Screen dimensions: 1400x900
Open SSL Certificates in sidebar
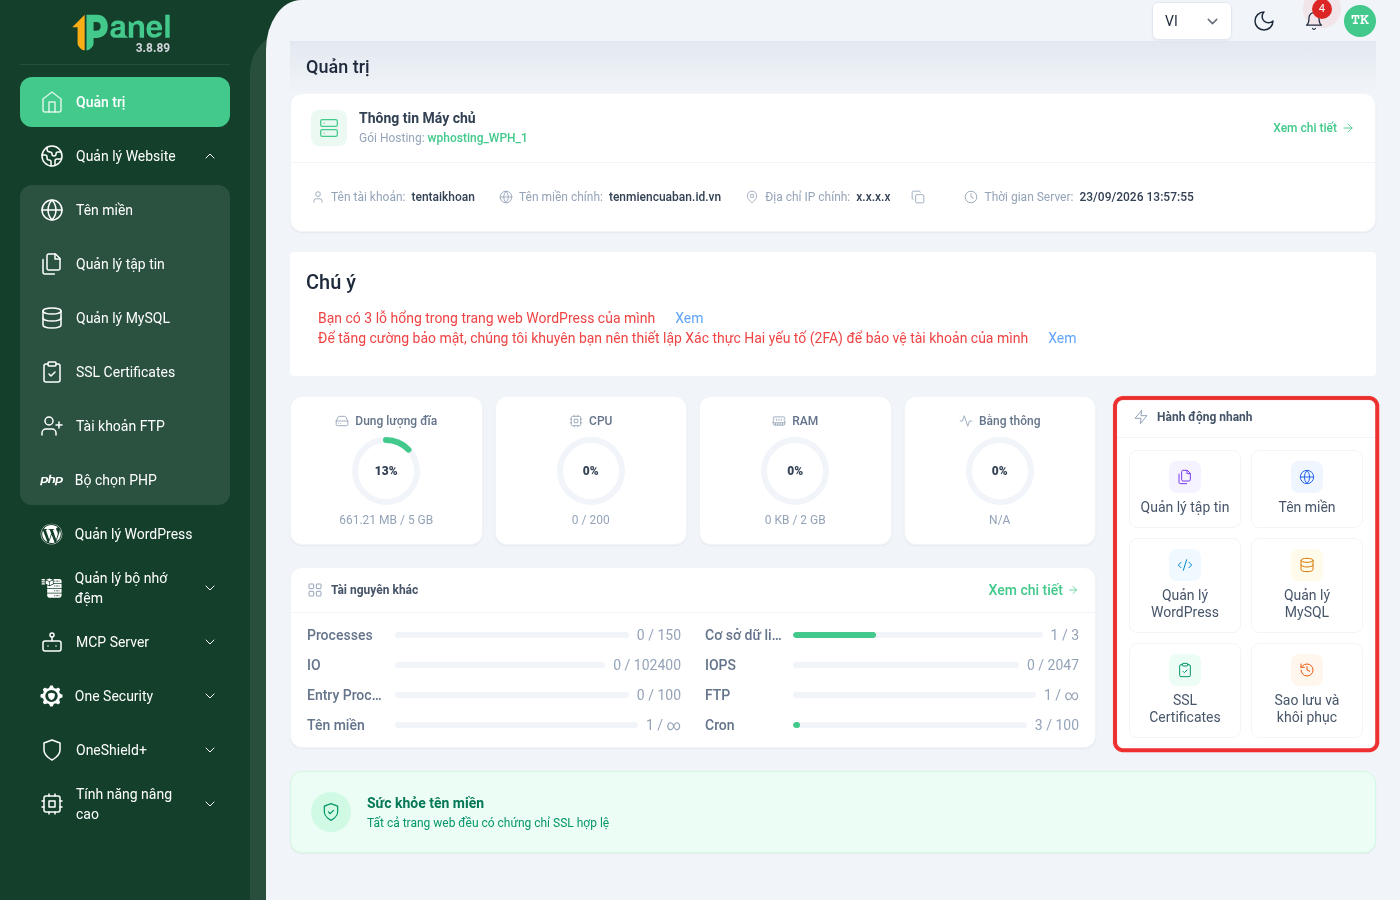tap(125, 372)
